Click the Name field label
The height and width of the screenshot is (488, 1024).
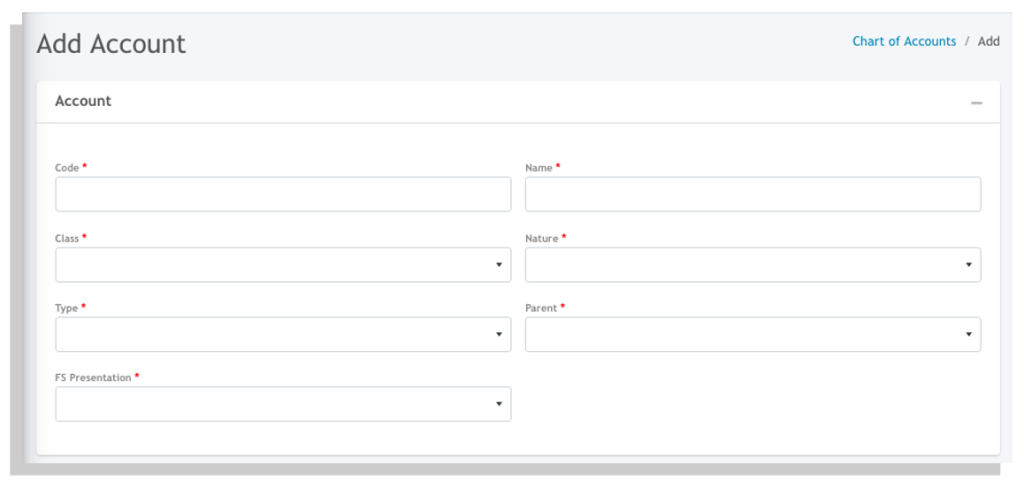(x=539, y=168)
